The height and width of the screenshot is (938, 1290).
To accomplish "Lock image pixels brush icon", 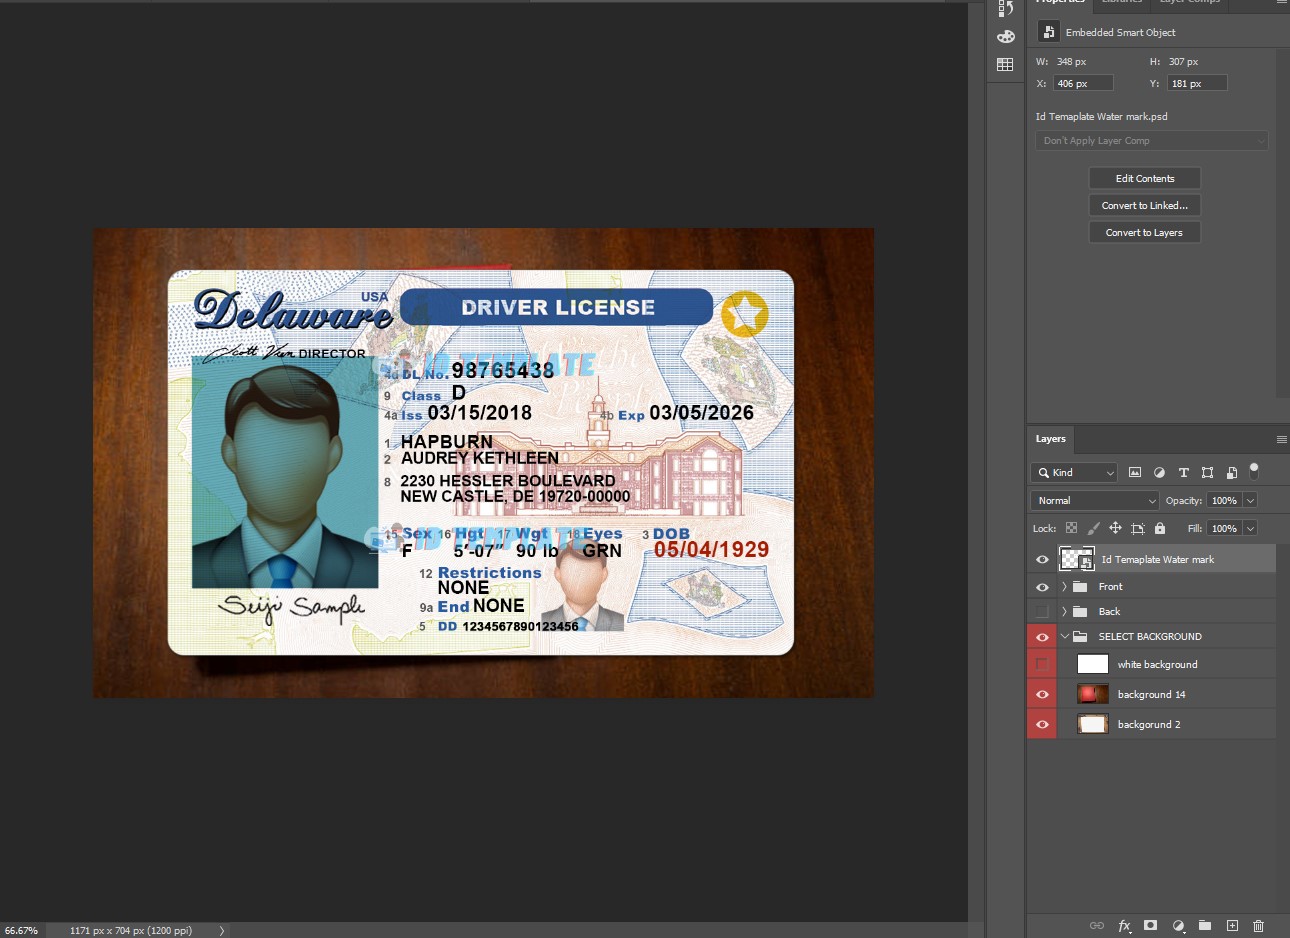I will point(1093,528).
